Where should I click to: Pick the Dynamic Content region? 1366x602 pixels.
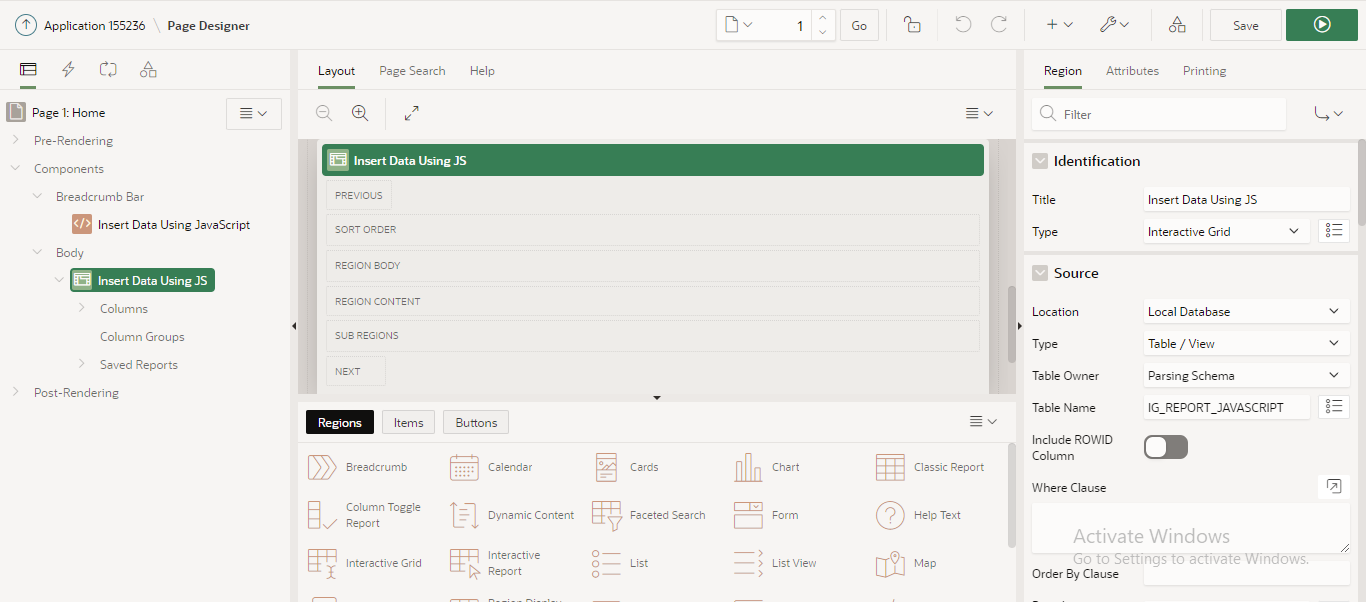pos(512,515)
